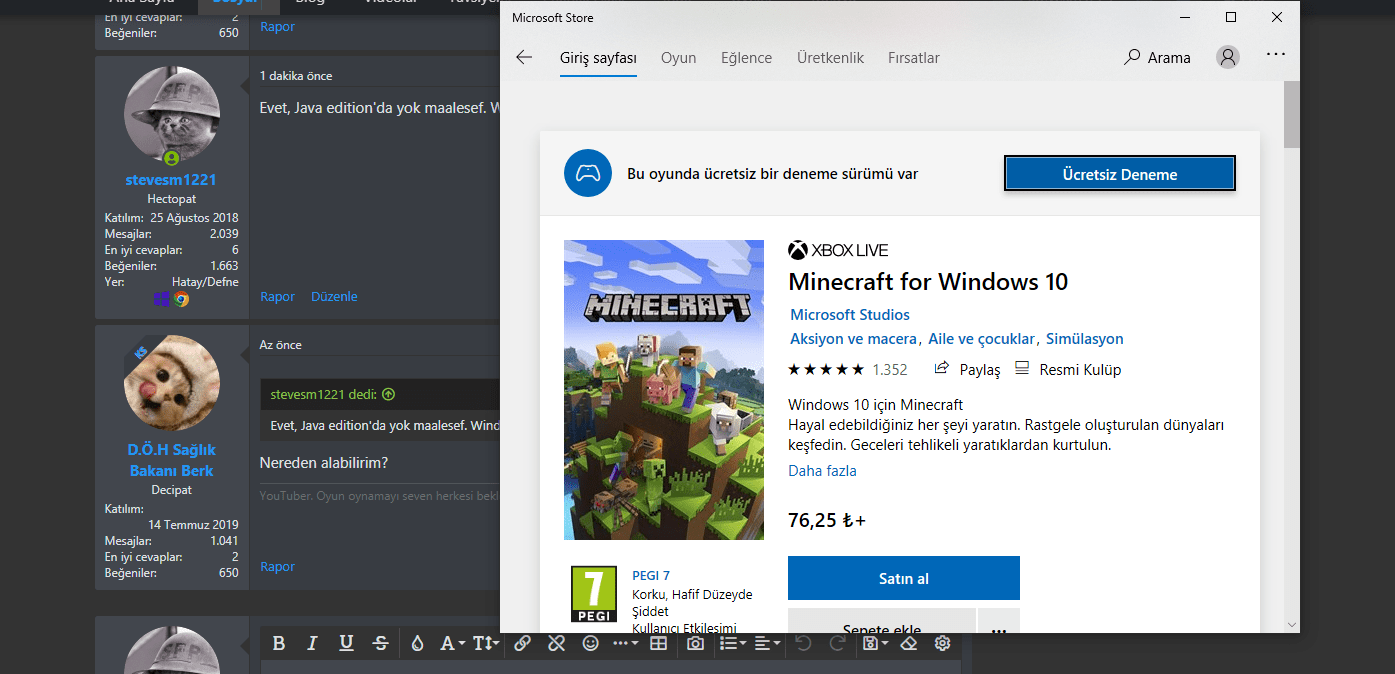
Task: Click Satın al to buy Minecraft
Action: point(904,578)
